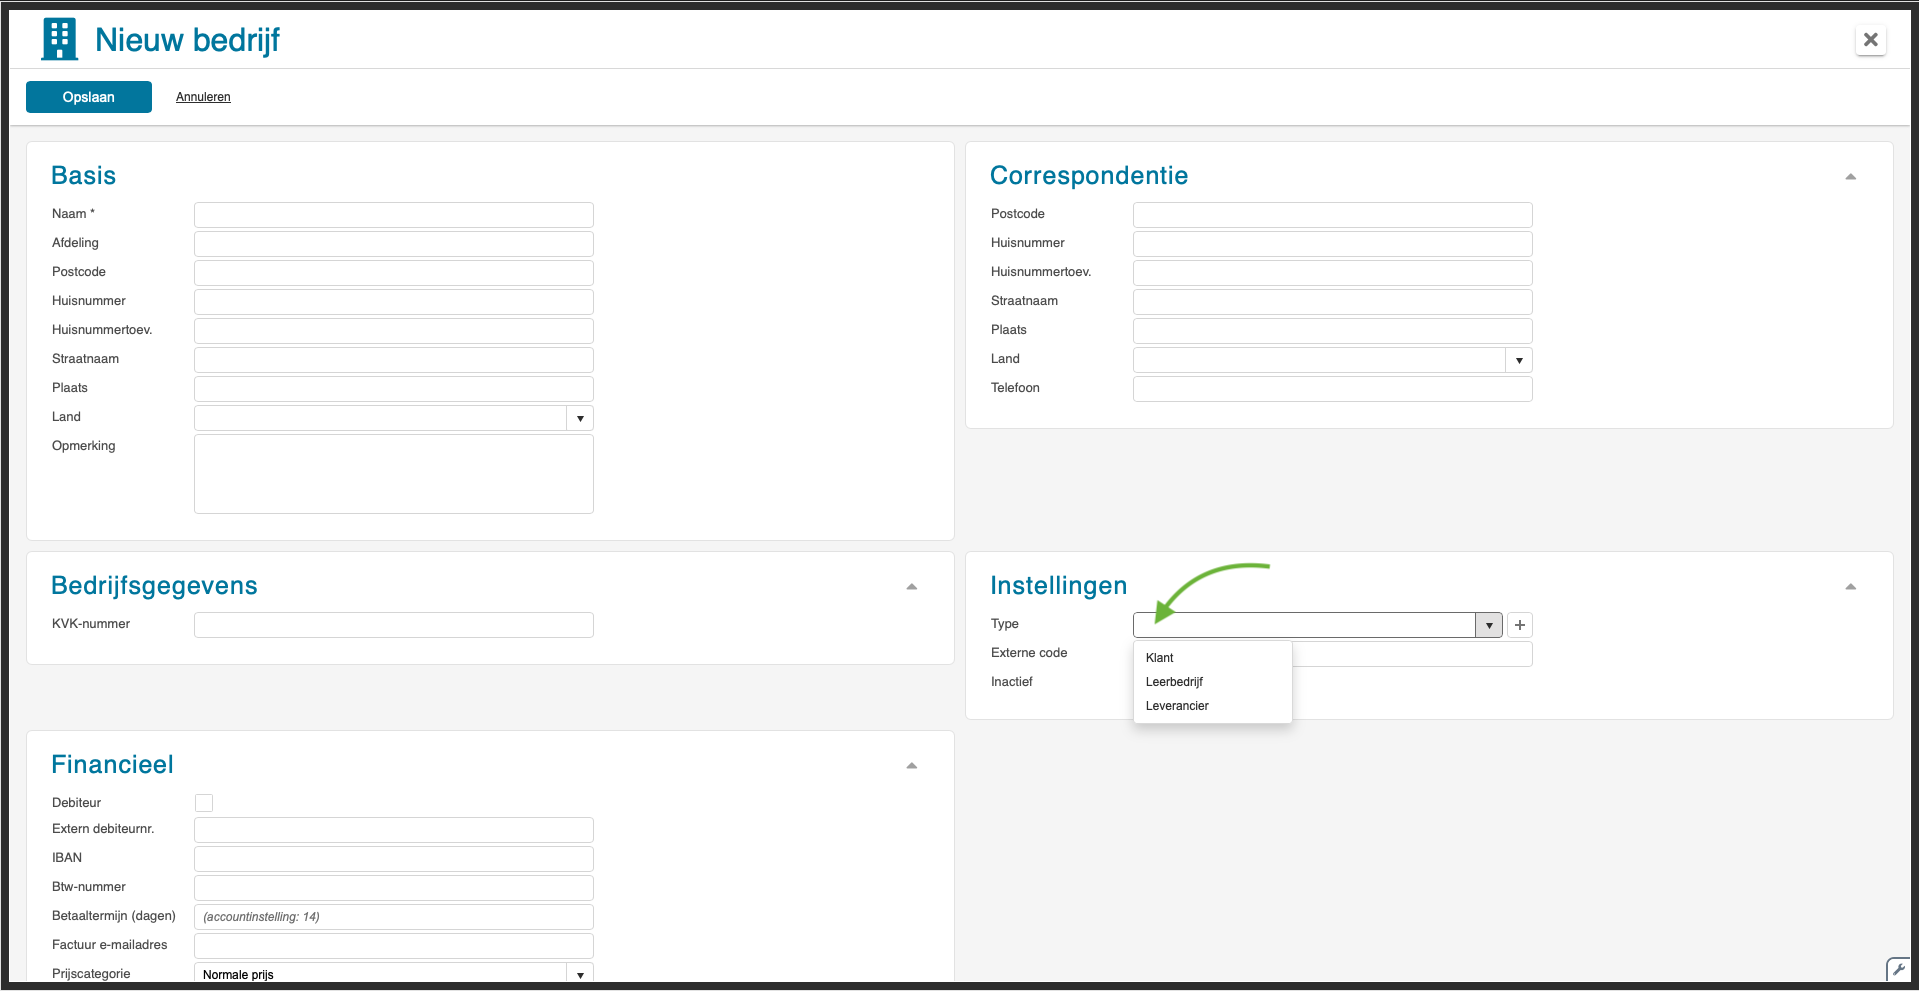
Task: Save the company with Opslaan
Action: click(x=89, y=97)
